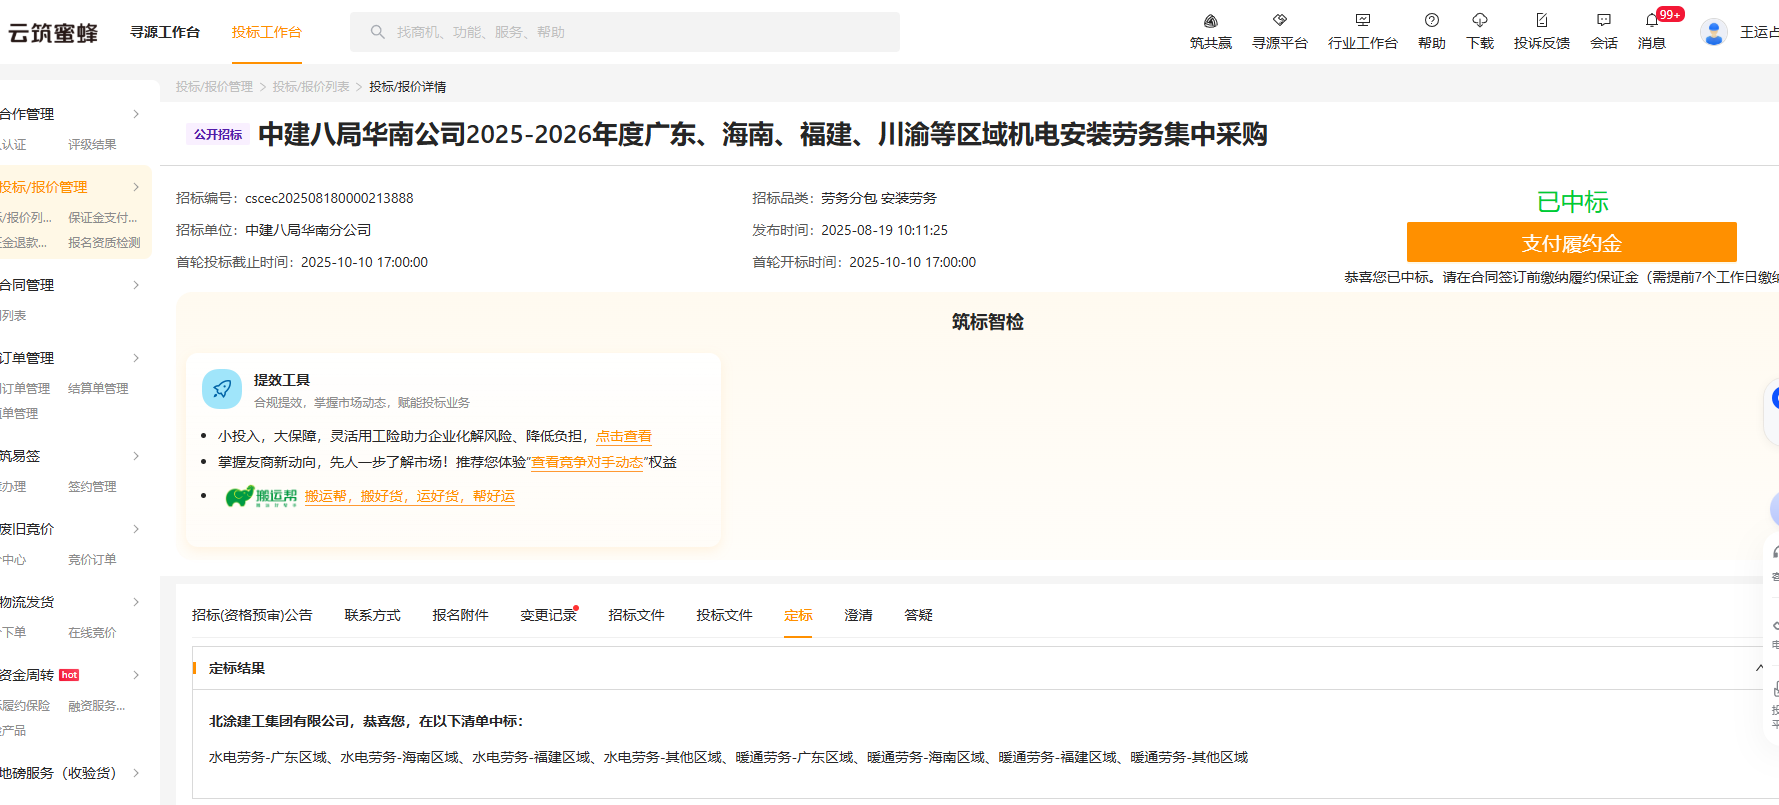Expand the 合作管理 sidebar section
Screen dimensions: 1779x805
pyautogui.click(x=136, y=114)
